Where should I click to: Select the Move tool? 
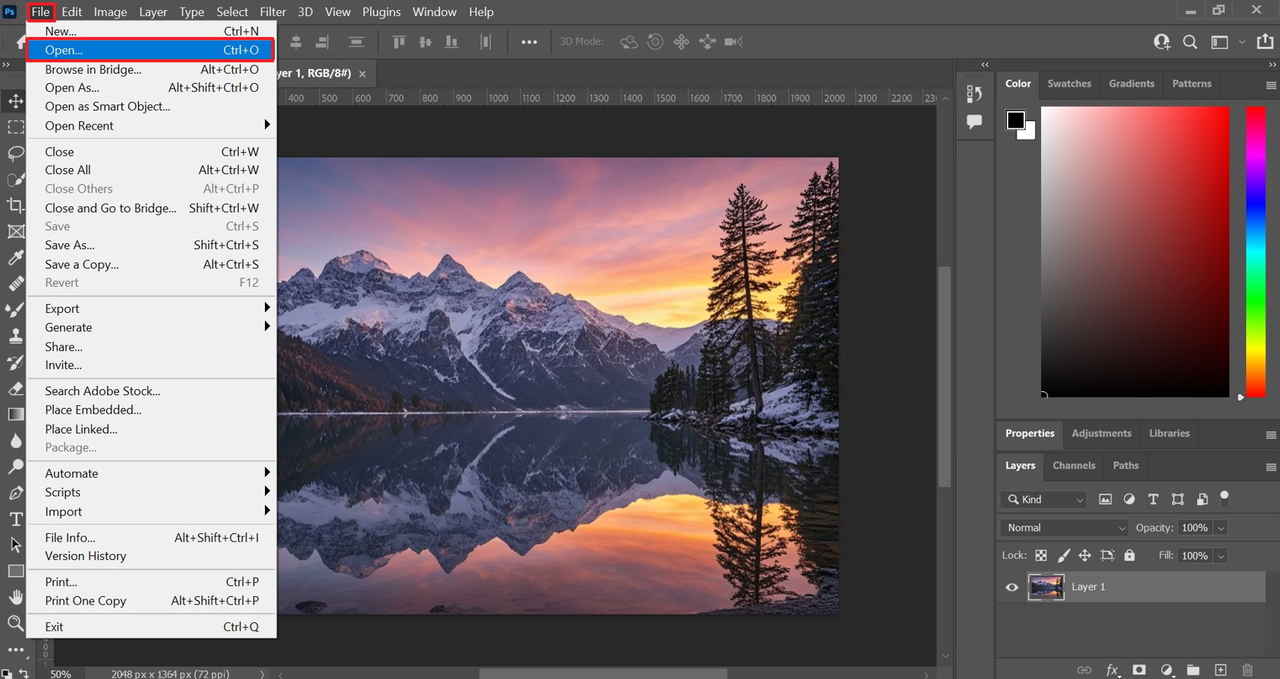(x=15, y=101)
